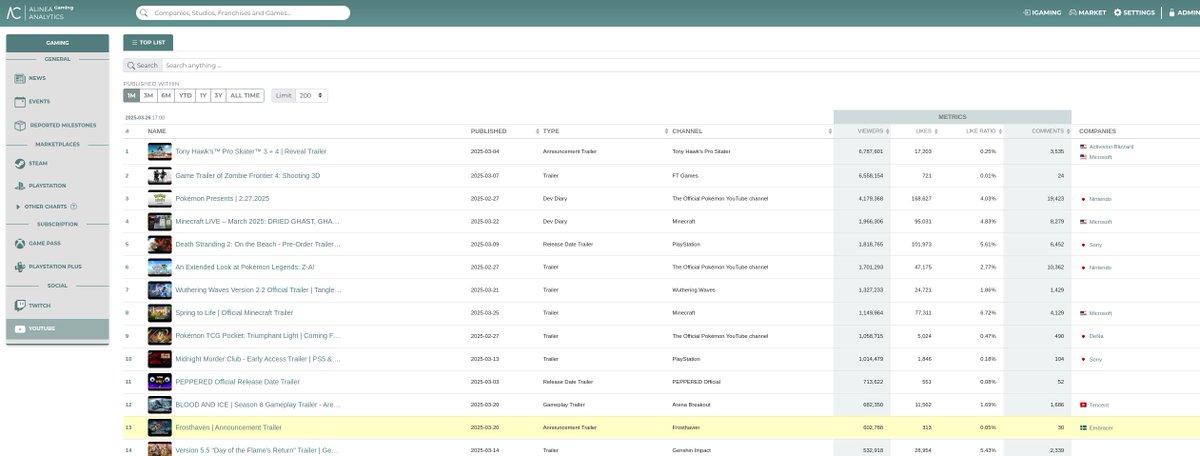1200x456 pixels.
Task: Select the PlayStation marketplace icon
Action: point(20,186)
